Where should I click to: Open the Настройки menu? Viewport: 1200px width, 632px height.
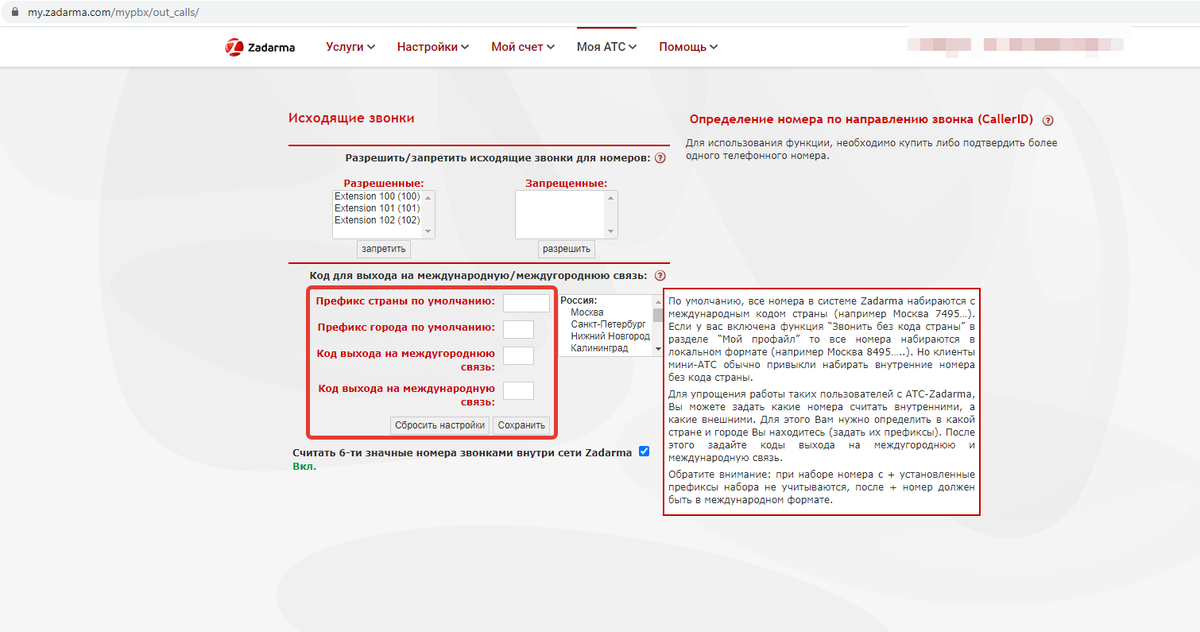coord(433,47)
